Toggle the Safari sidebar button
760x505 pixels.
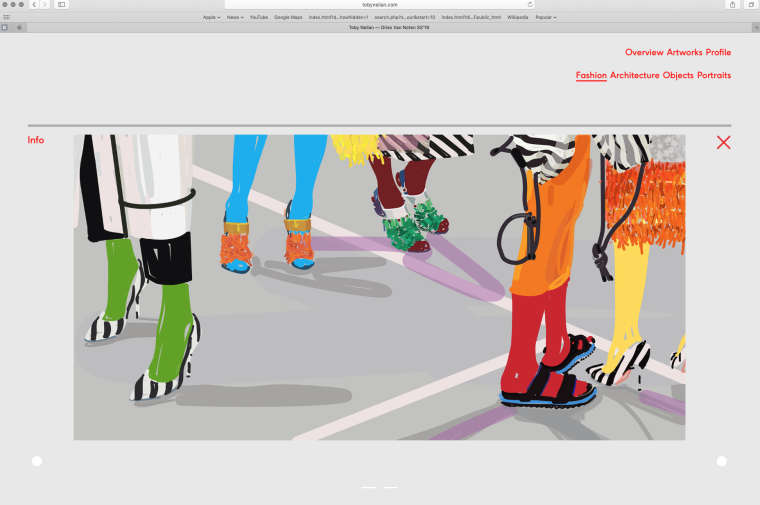coord(61,5)
